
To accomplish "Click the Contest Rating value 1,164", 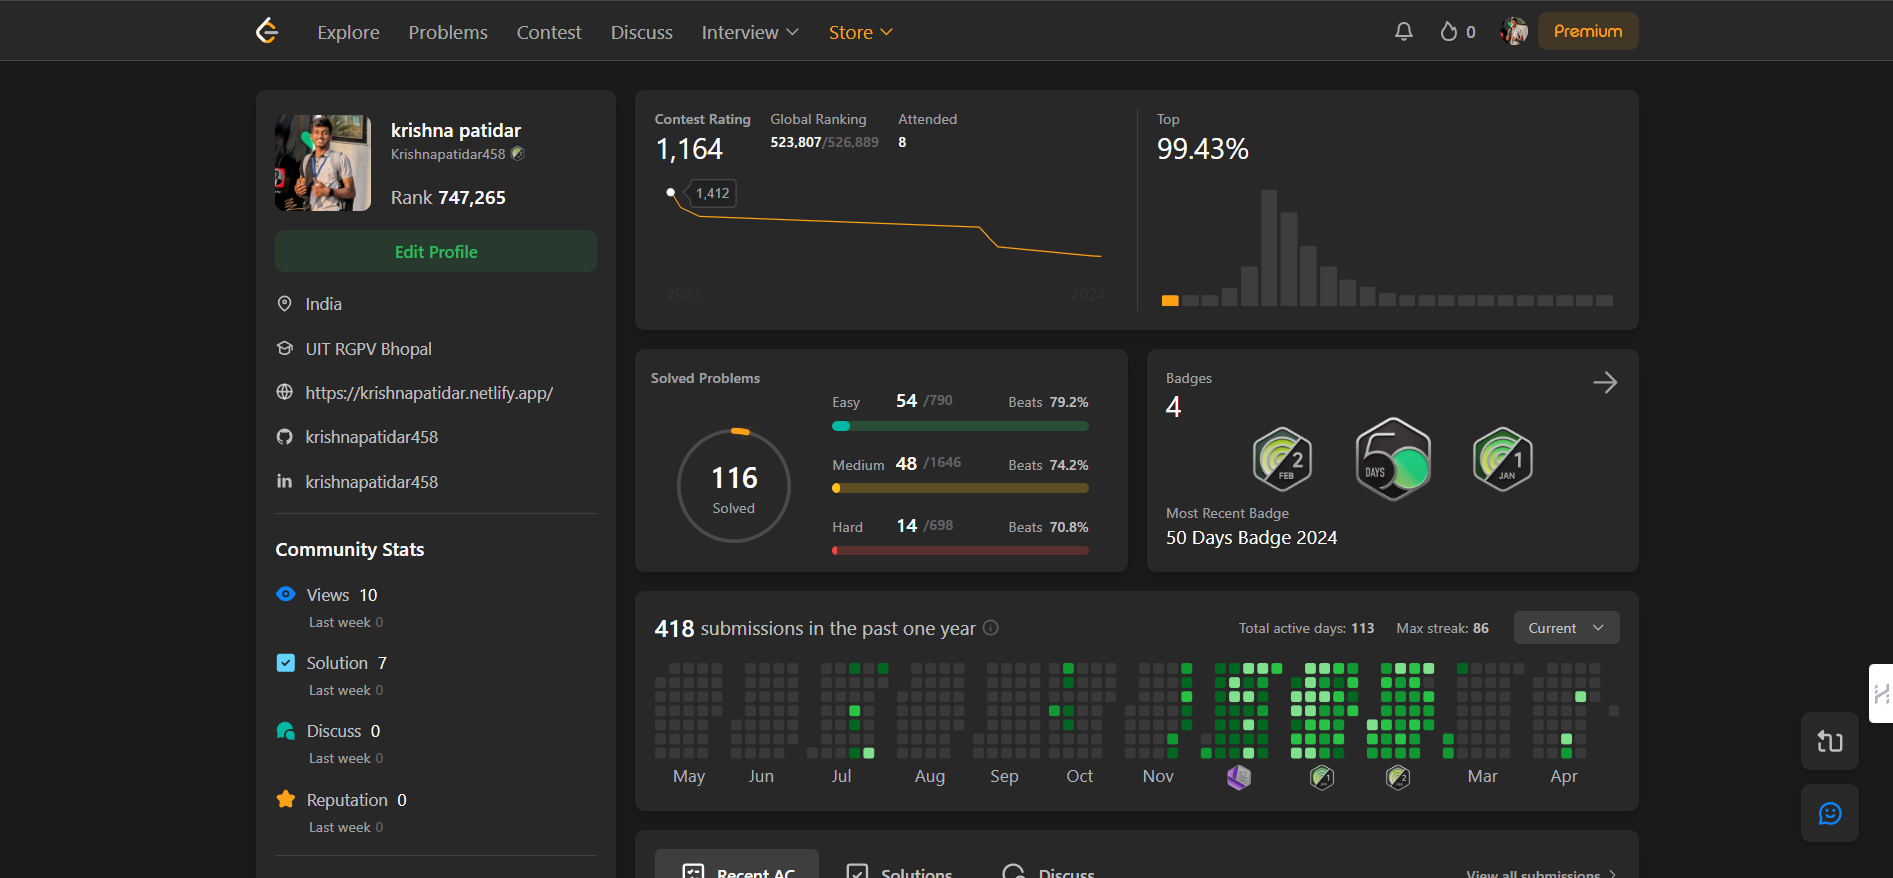I will pyautogui.click(x=689, y=149).
